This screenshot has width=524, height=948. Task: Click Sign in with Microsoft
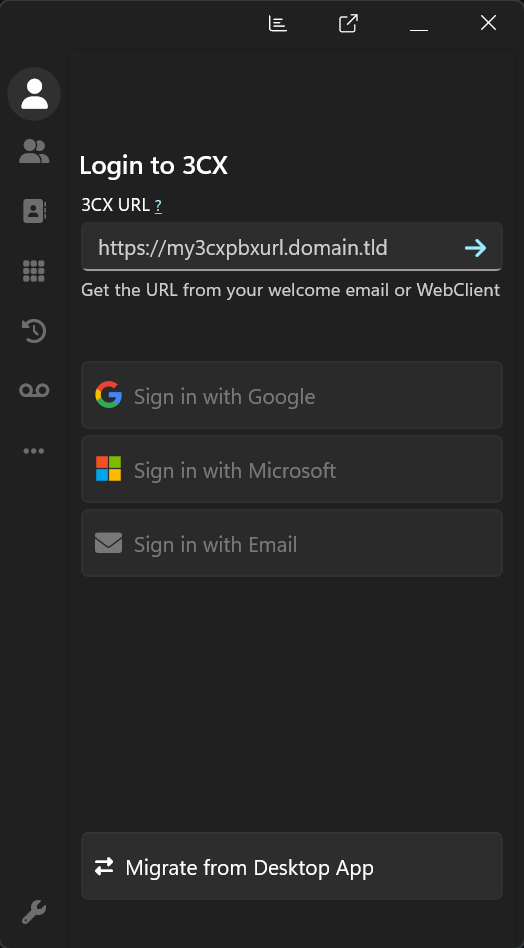coord(292,469)
